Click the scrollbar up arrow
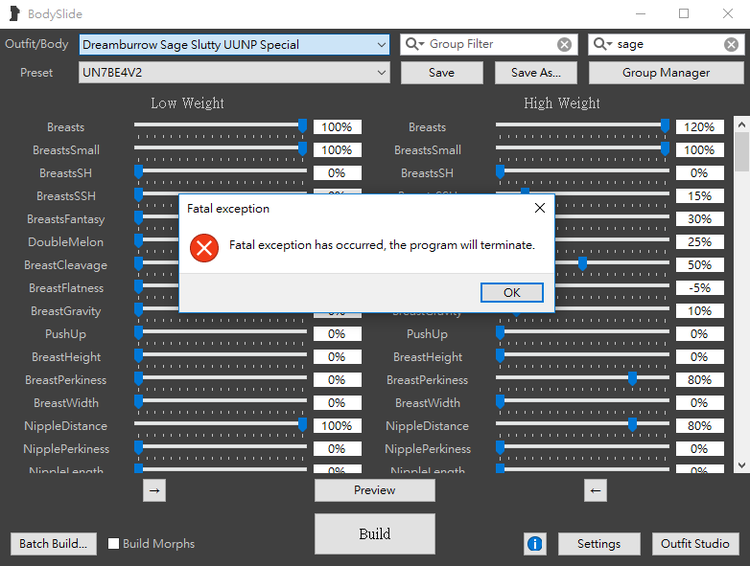The image size is (750, 566). tap(741, 124)
